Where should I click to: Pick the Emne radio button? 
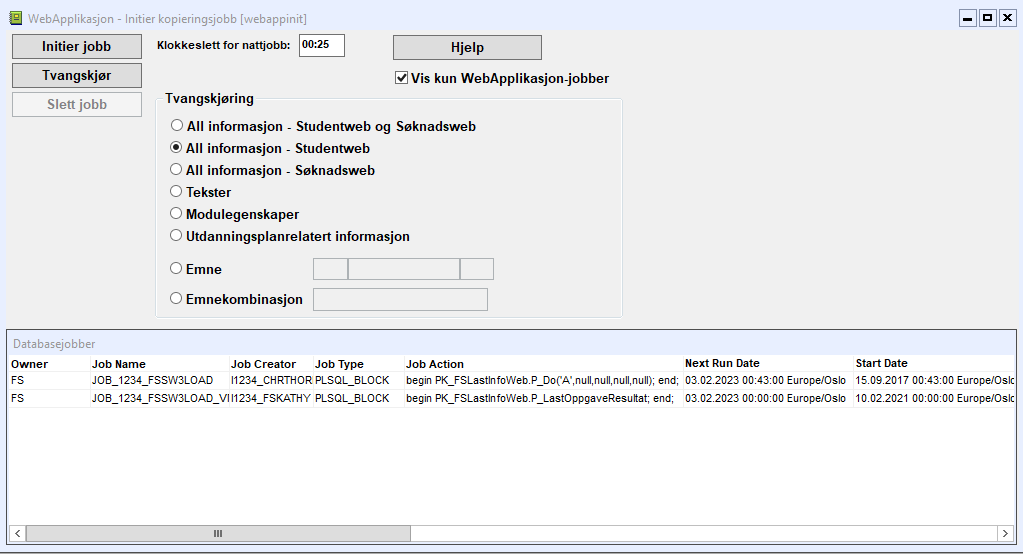pyautogui.click(x=176, y=268)
